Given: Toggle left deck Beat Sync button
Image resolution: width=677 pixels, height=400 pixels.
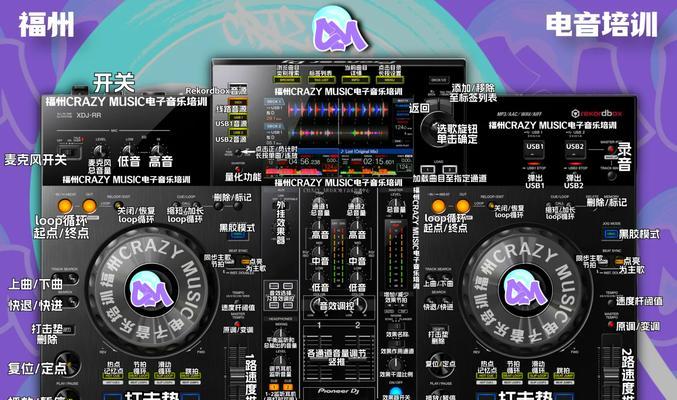Looking at the screenshot, I should (230, 261).
